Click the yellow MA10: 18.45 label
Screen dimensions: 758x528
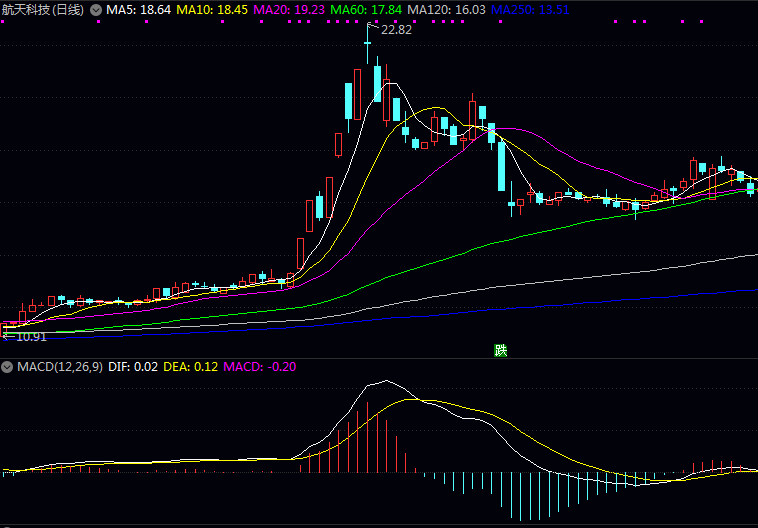[x=212, y=10]
